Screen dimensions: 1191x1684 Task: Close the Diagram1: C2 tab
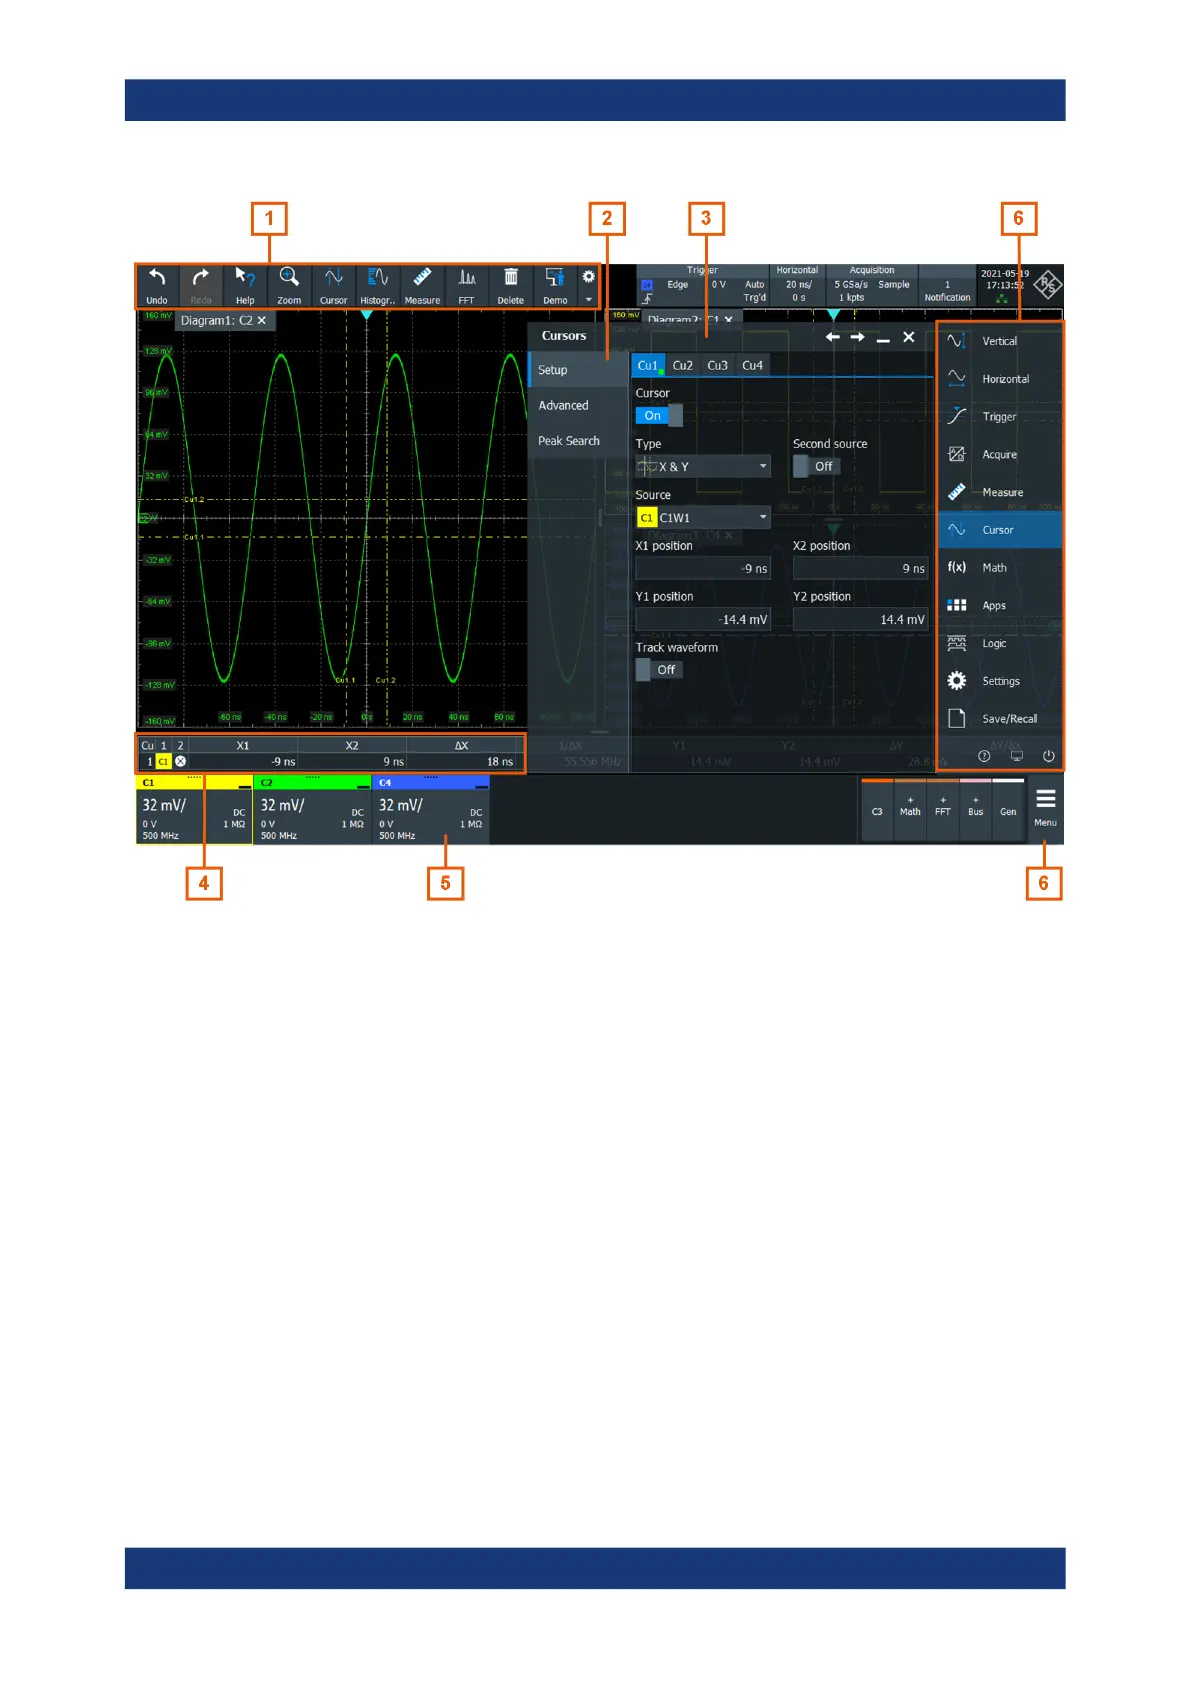262,321
